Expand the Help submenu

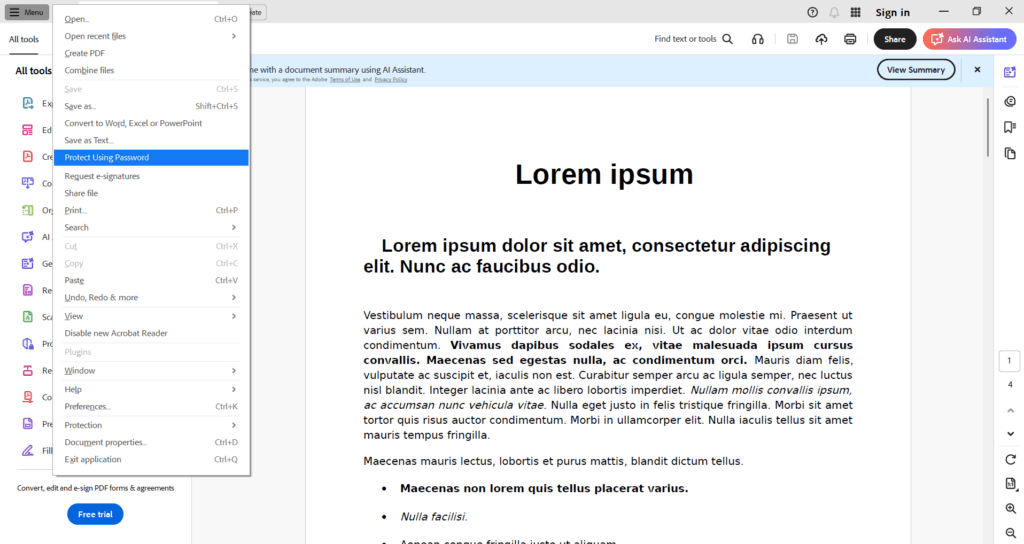tap(151, 389)
